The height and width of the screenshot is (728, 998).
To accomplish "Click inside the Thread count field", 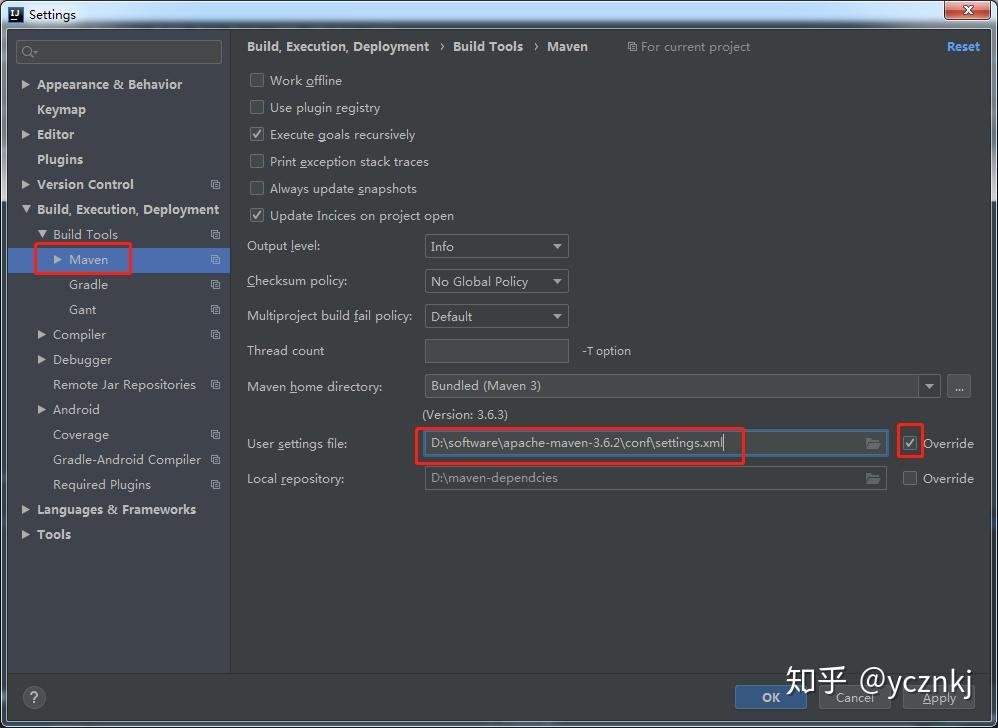I will pos(496,350).
